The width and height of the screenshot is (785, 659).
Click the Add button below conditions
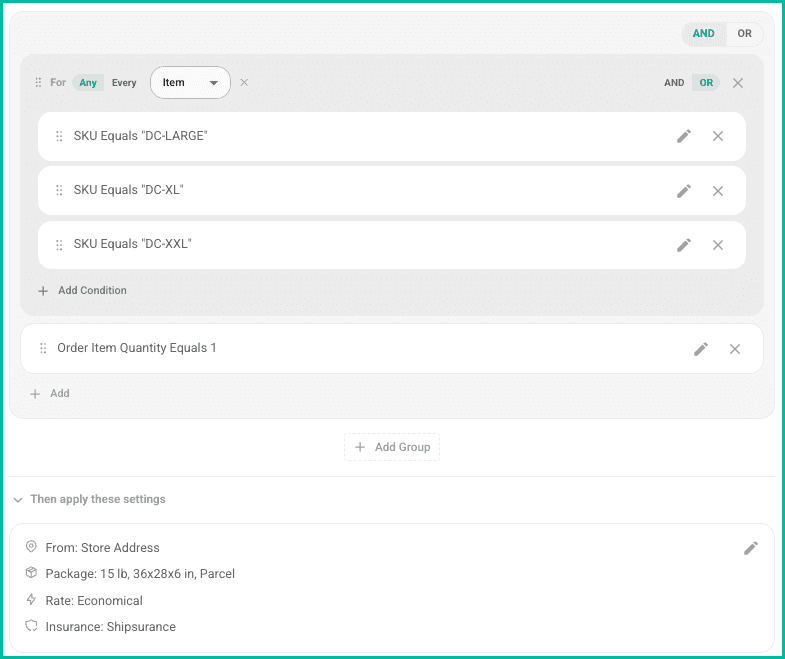pyautogui.click(x=50, y=394)
